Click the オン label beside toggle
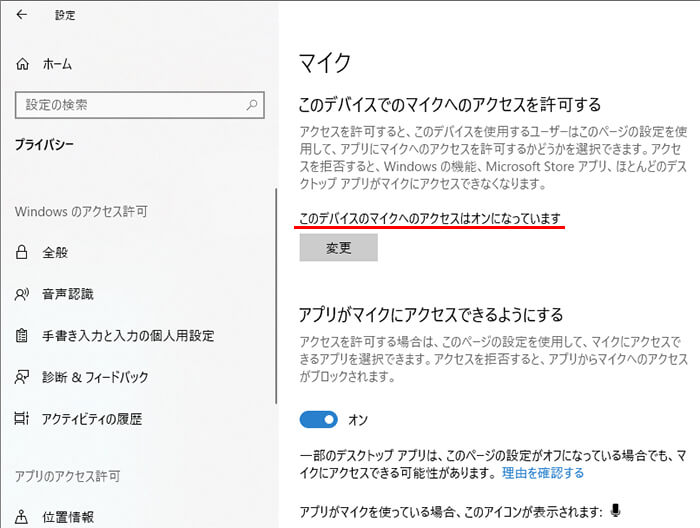The height and width of the screenshot is (528, 700). coord(358,420)
